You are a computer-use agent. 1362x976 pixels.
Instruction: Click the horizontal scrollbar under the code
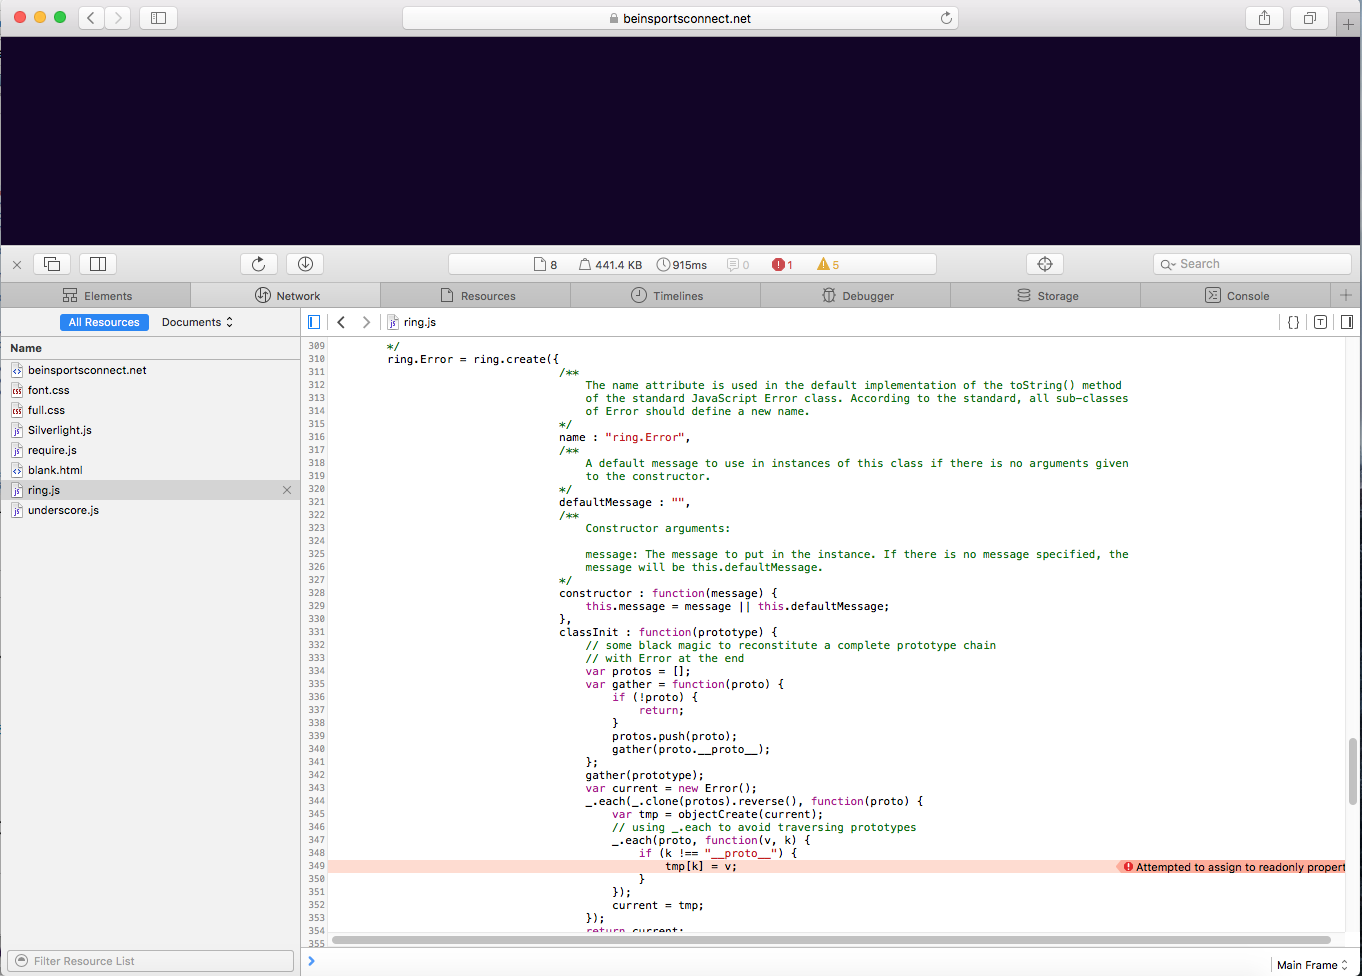[x=830, y=940]
